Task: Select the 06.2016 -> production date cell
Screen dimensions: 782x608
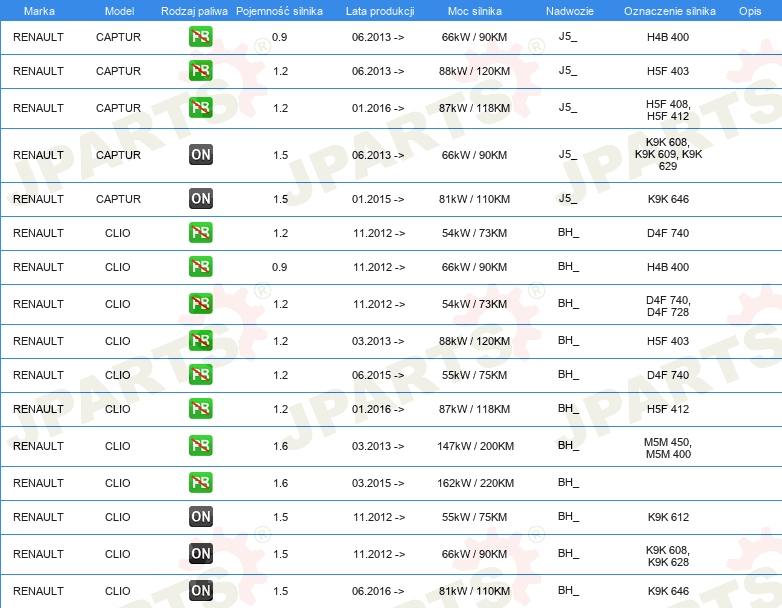Action: 378,591
